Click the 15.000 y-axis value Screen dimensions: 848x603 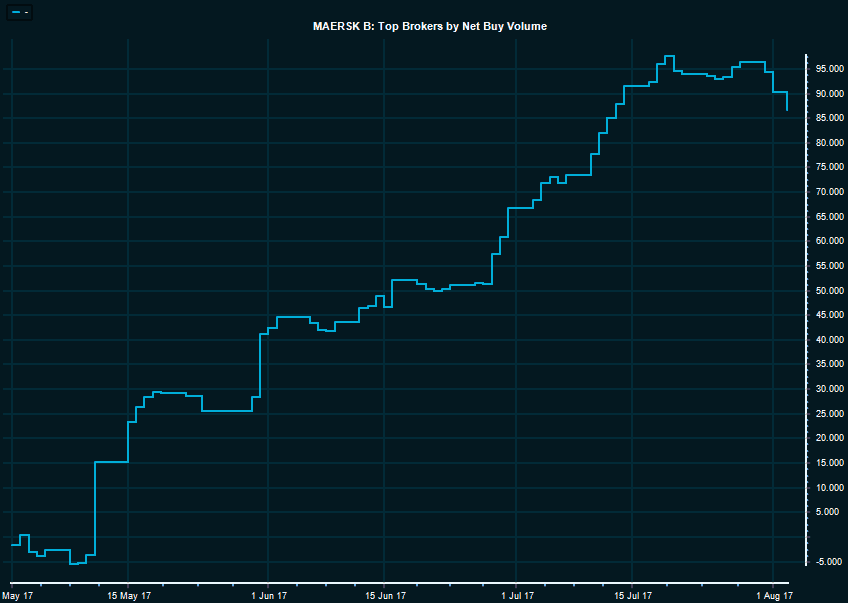coord(827,463)
